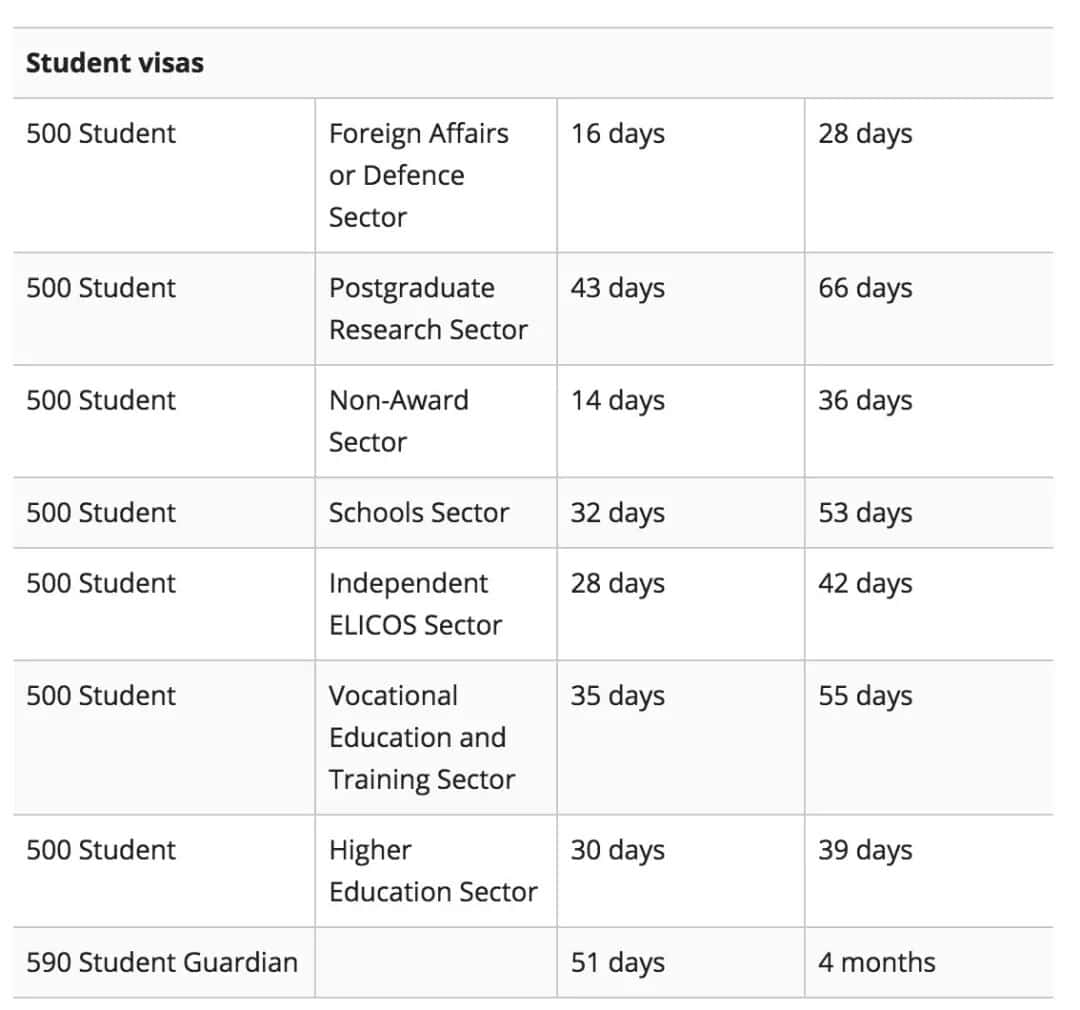Click 500 Student label in Schools Sector row
Image resolution: width=1080 pixels, height=1010 pixels.
pos(101,513)
